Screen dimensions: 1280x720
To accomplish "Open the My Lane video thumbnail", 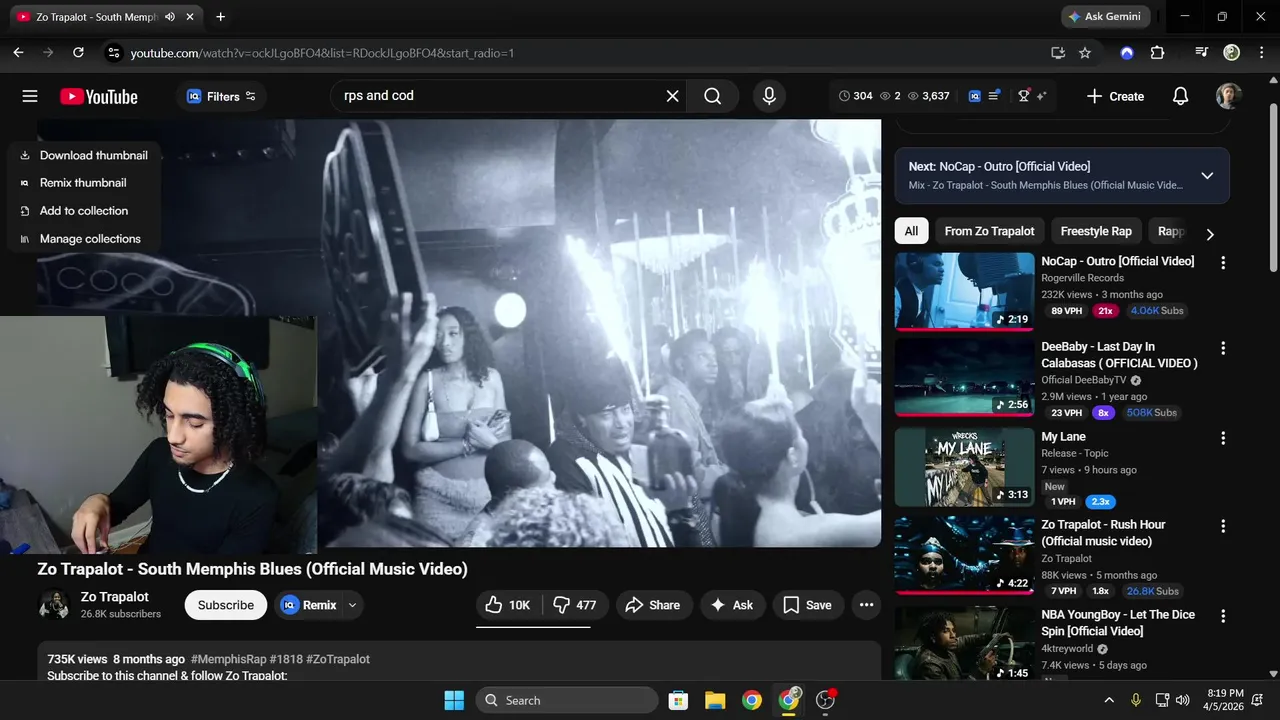I will tap(964, 467).
